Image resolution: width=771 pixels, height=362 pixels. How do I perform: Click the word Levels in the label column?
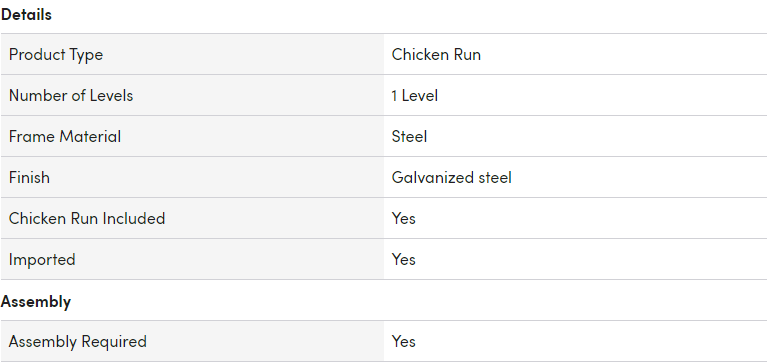(111, 95)
